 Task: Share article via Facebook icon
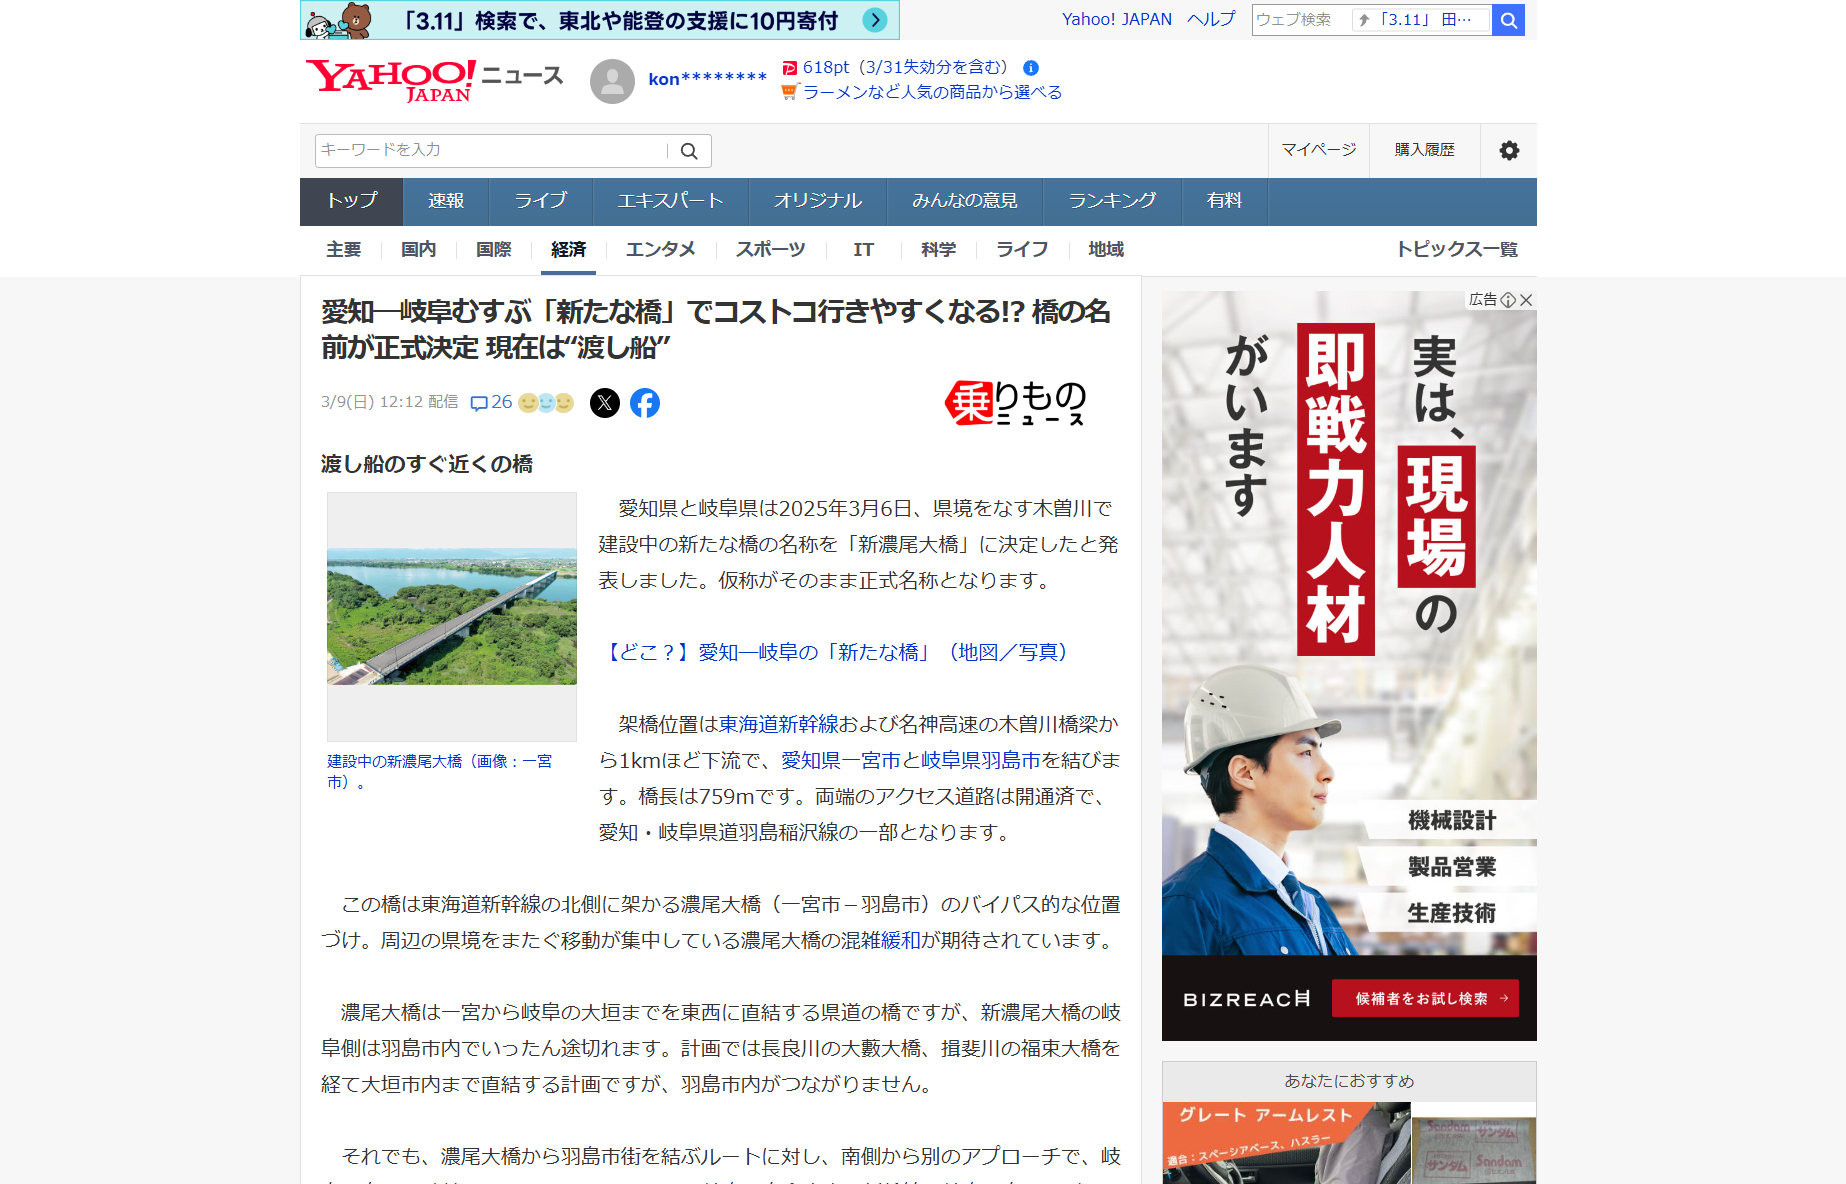(645, 403)
